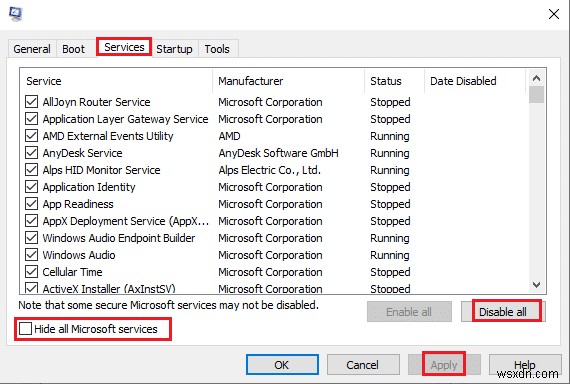Click the Disable all button

[503, 312]
